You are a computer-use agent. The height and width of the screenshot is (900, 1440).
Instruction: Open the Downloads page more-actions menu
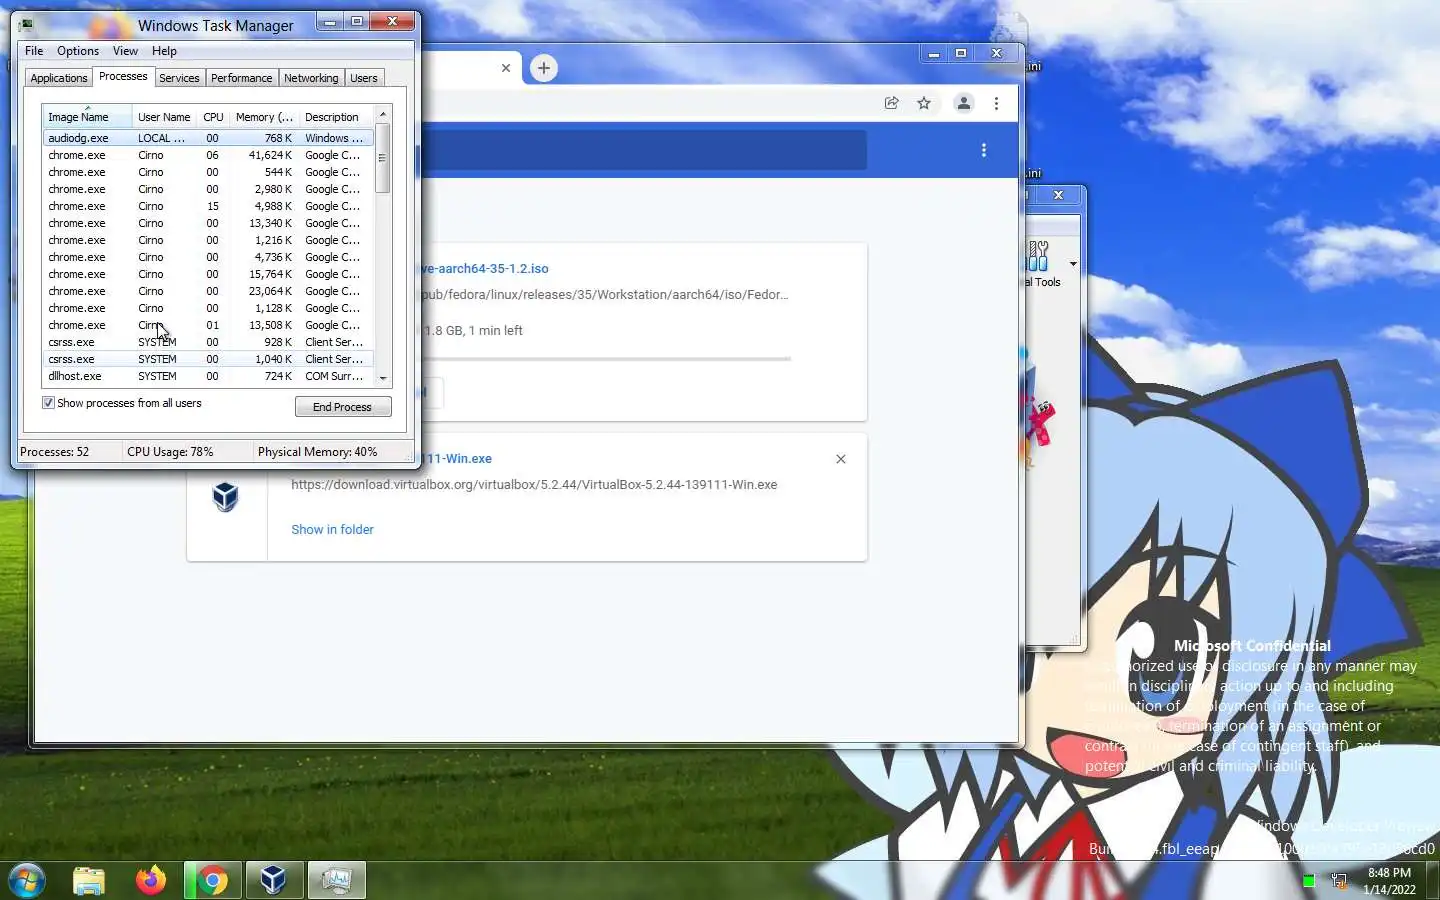984,150
